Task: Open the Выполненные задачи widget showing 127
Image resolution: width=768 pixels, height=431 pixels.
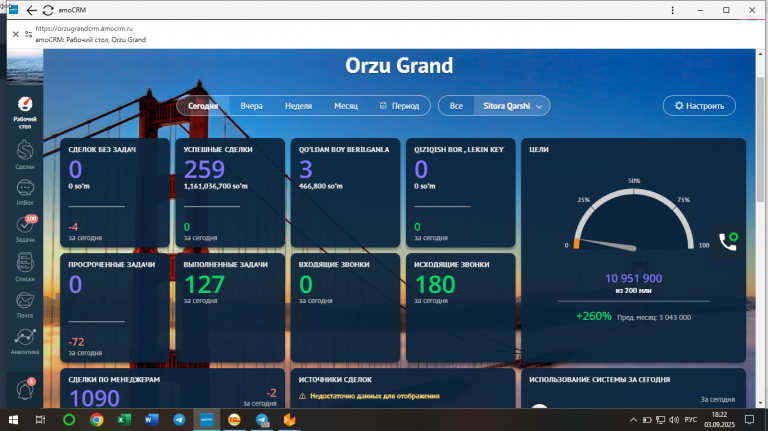Action: (x=230, y=308)
